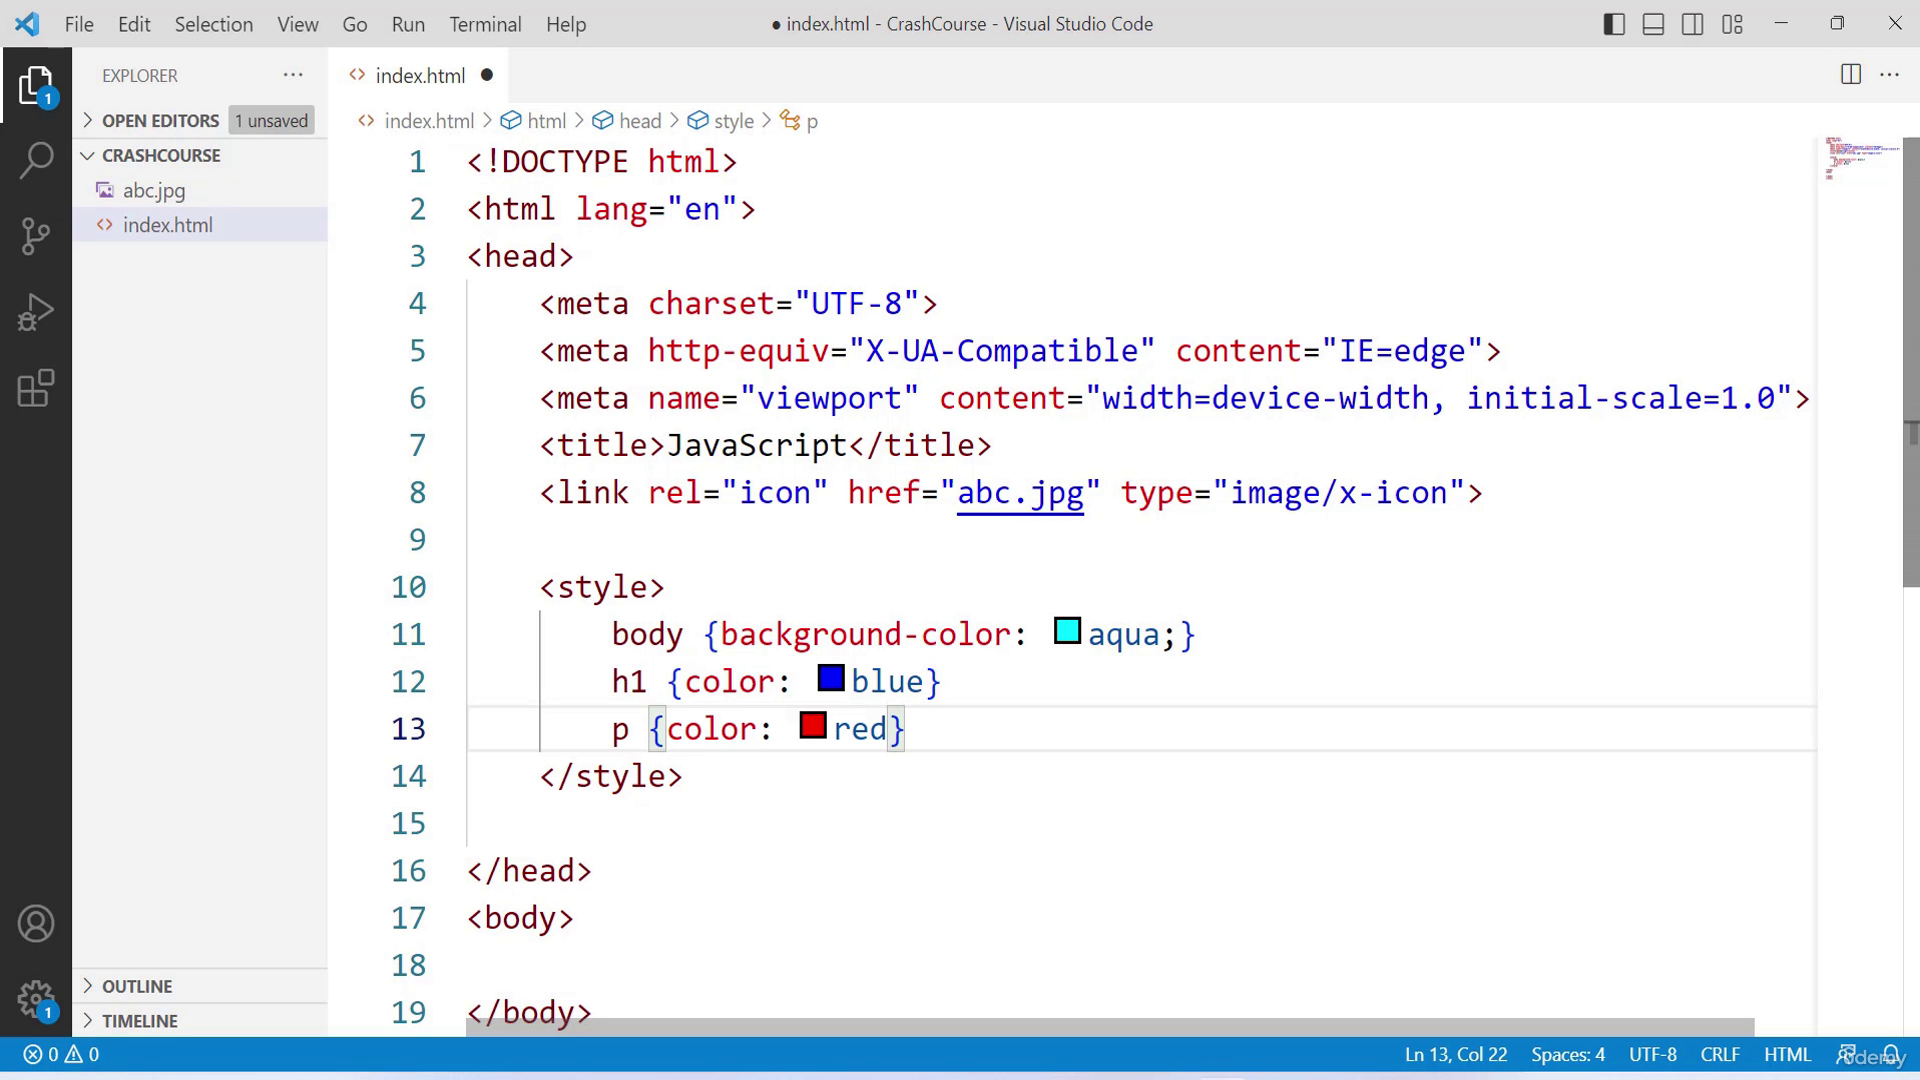
Task: Click style symbol icon in breadcrumb
Action: tap(698, 121)
